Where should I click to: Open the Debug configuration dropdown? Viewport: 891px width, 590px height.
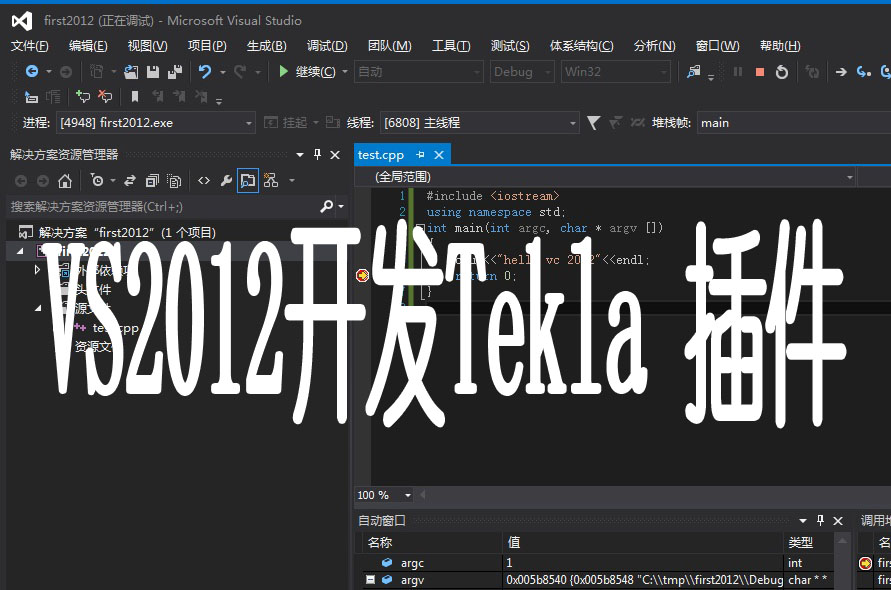(522, 72)
